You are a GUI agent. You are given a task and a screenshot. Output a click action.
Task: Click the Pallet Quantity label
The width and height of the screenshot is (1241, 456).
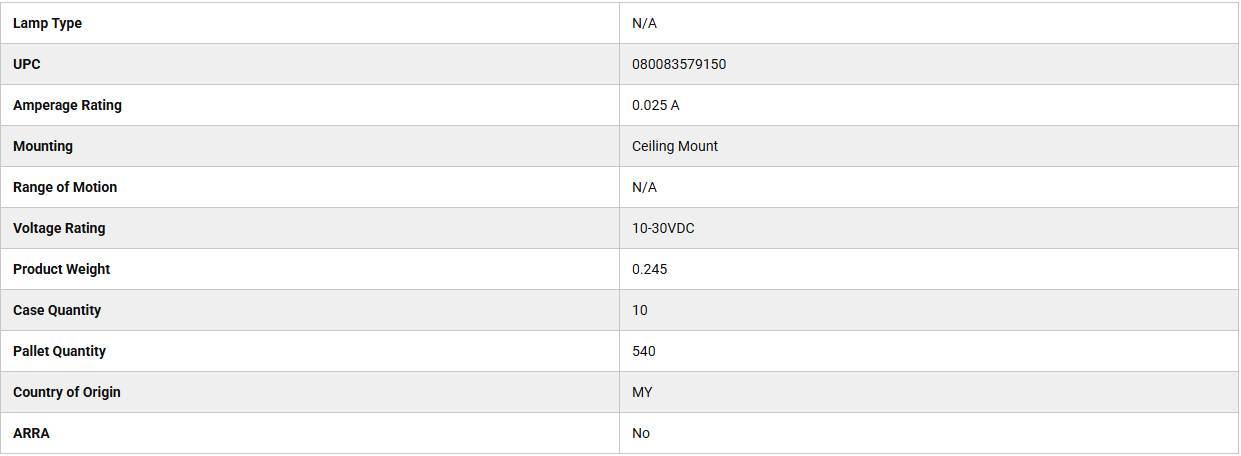click(x=59, y=351)
